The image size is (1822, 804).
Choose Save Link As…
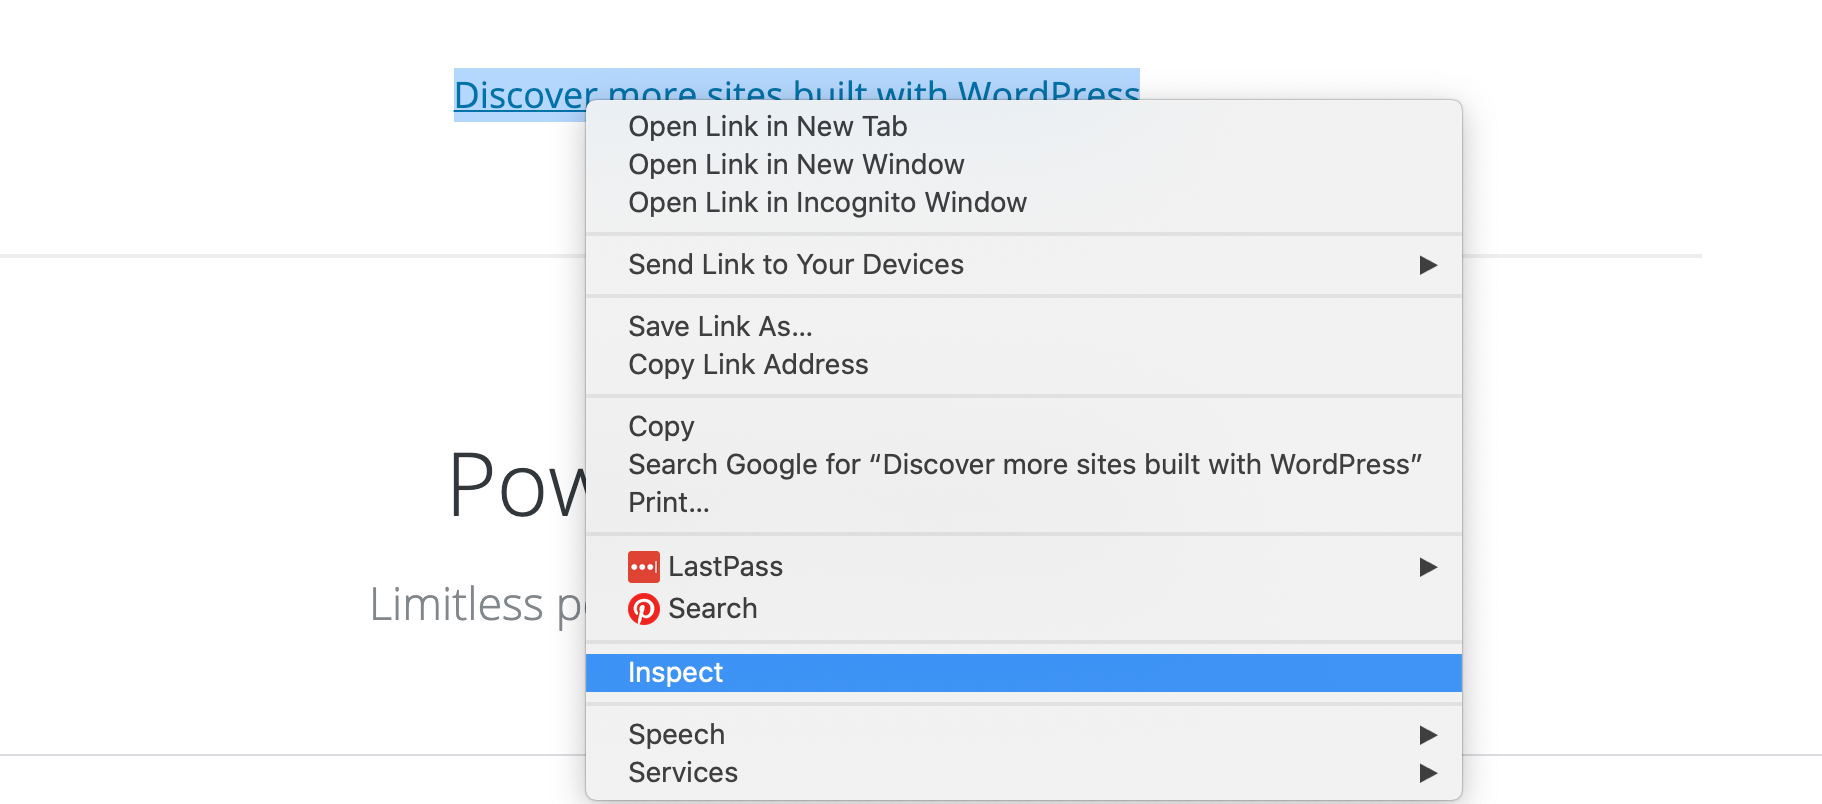[x=1023, y=327]
